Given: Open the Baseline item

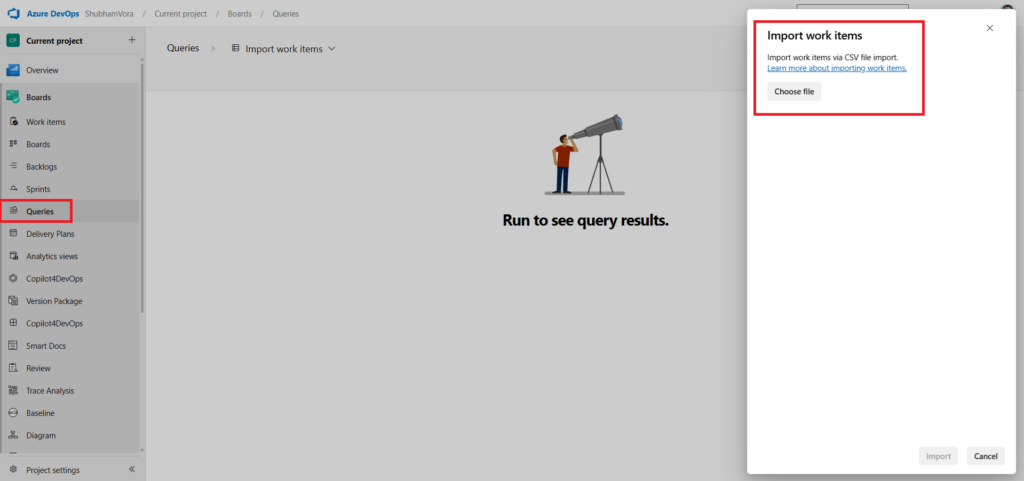Looking at the screenshot, I should coord(40,413).
